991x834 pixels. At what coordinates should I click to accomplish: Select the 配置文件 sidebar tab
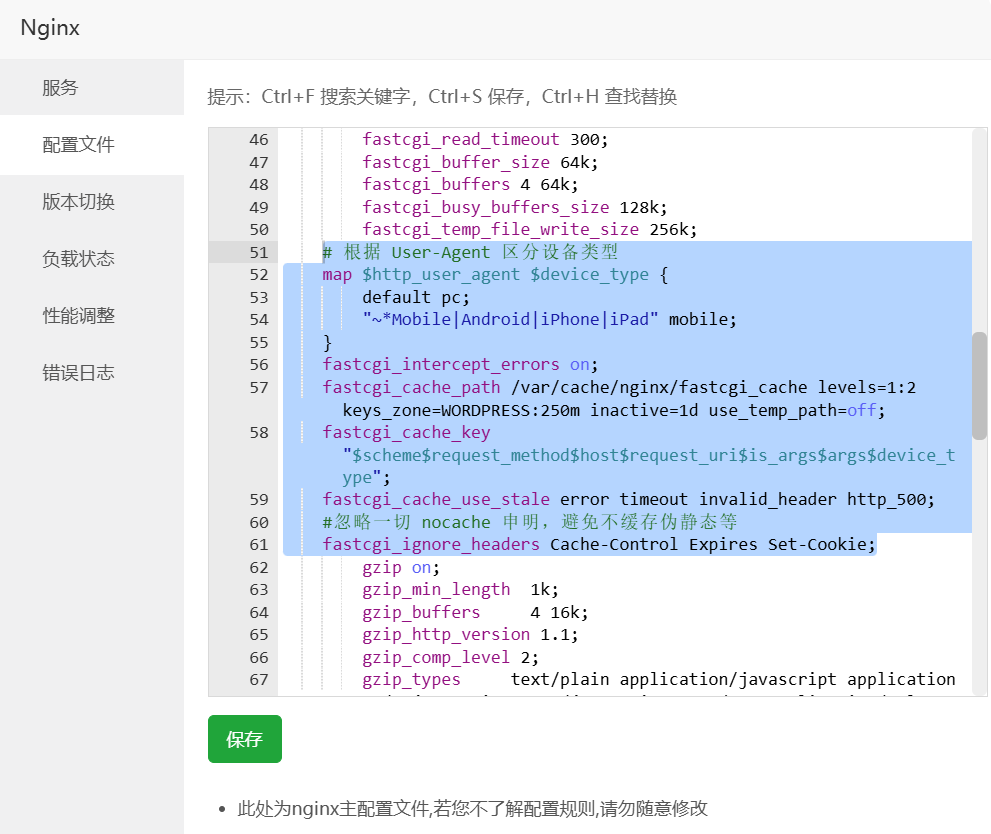pos(78,145)
